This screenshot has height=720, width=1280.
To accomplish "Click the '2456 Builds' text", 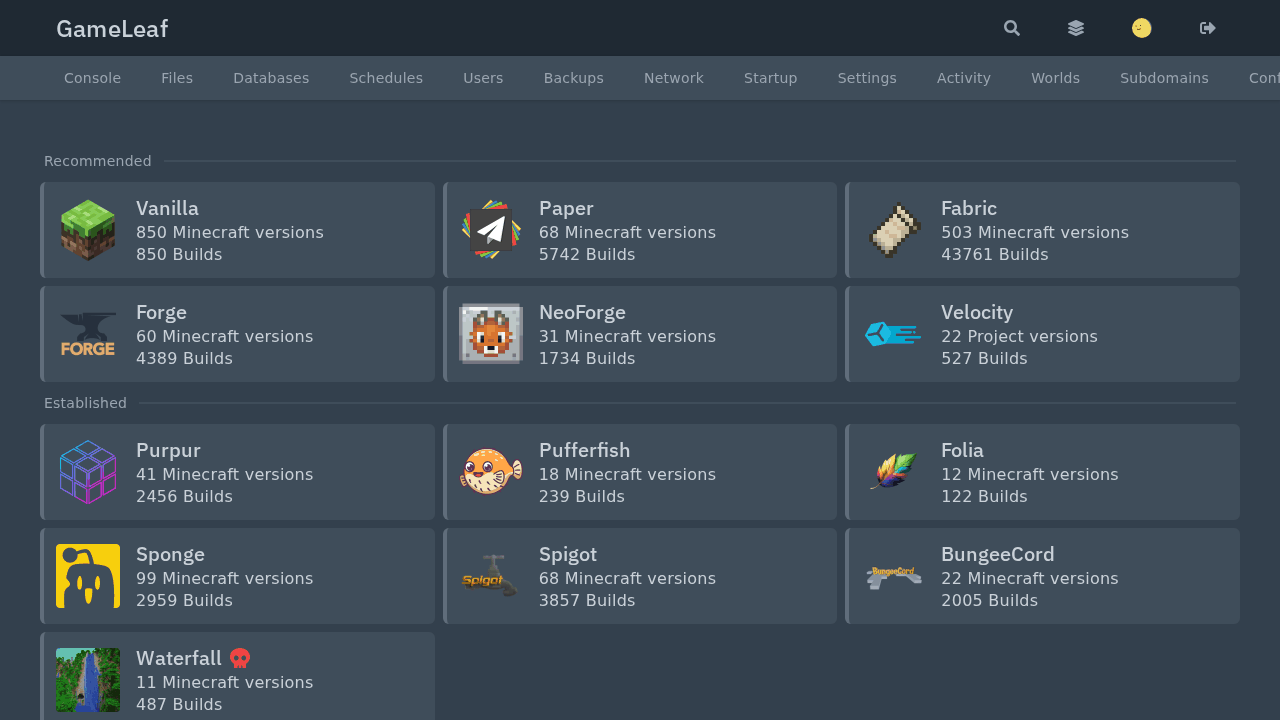I will pos(184,496).
